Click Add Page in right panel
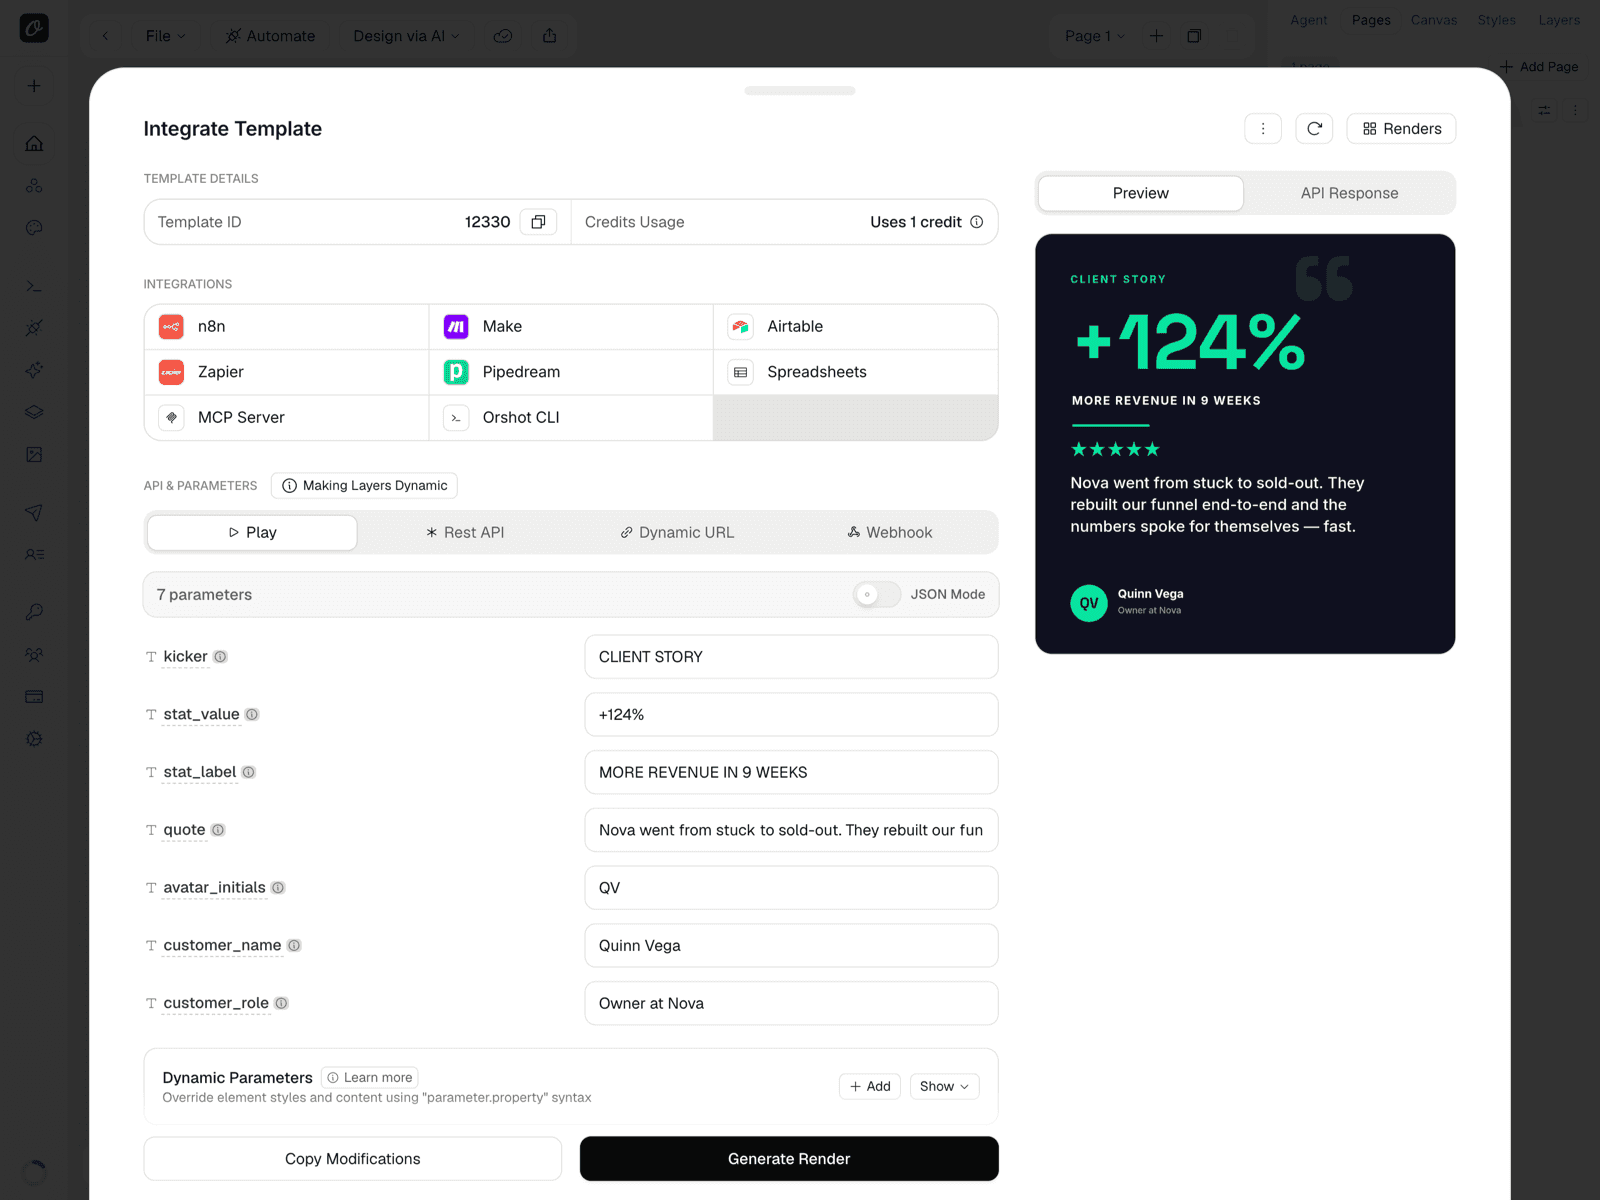The height and width of the screenshot is (1200, 1600). 1539,67
